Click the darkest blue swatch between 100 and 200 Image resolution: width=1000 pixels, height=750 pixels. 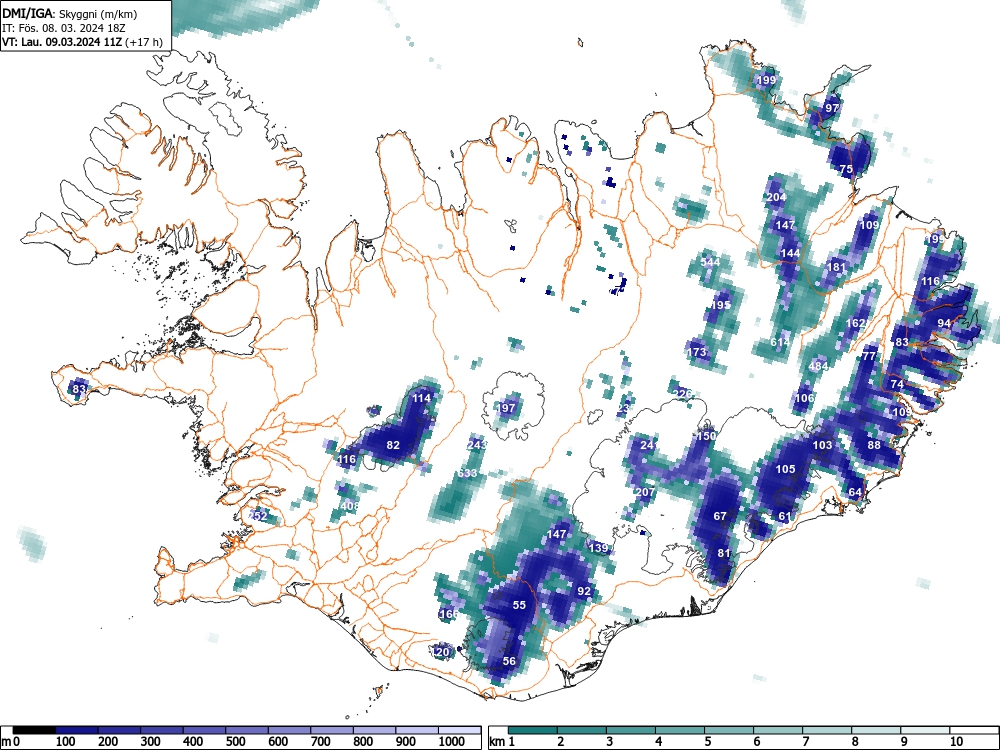click(77, 730)
